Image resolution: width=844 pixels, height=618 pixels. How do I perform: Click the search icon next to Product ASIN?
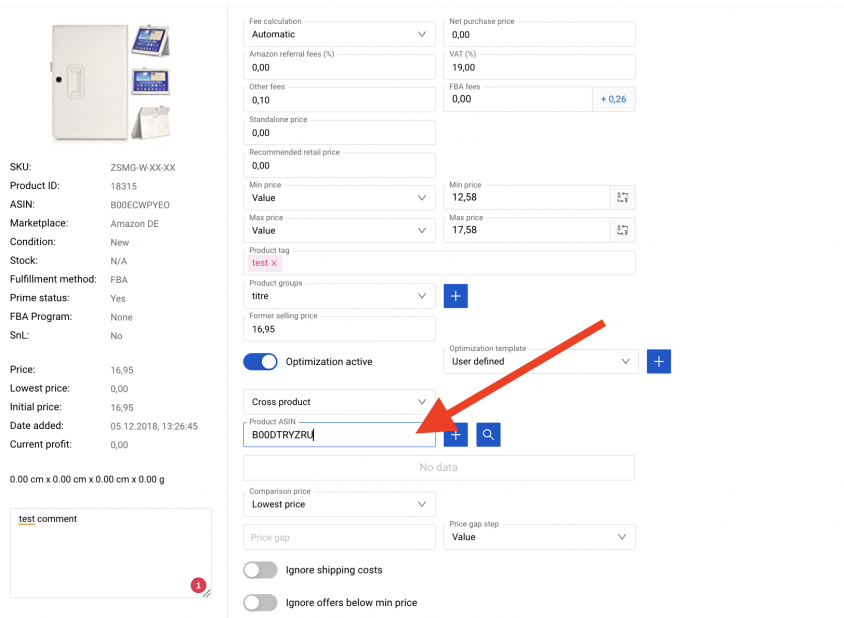pos(488,434)
